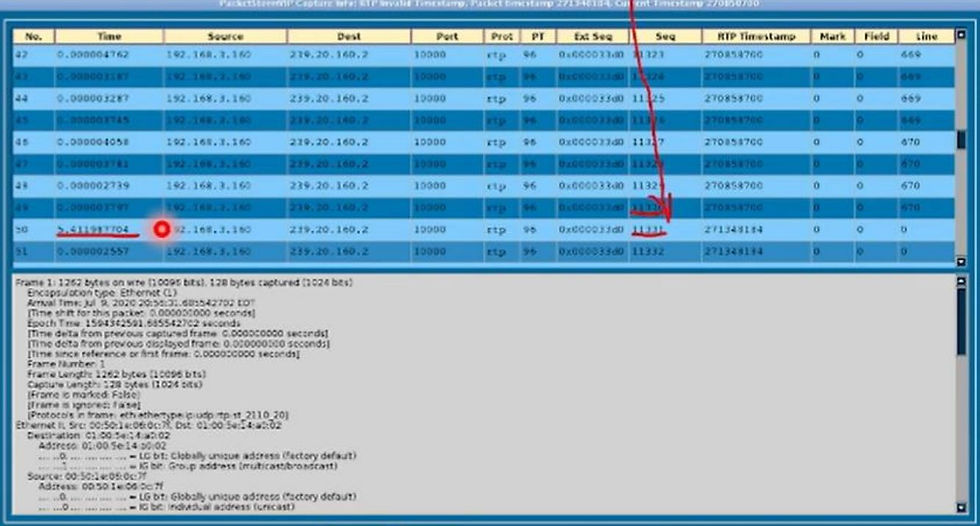Click the Source column header
Viewport: 980px width, 526px height.
coord(225,36)
